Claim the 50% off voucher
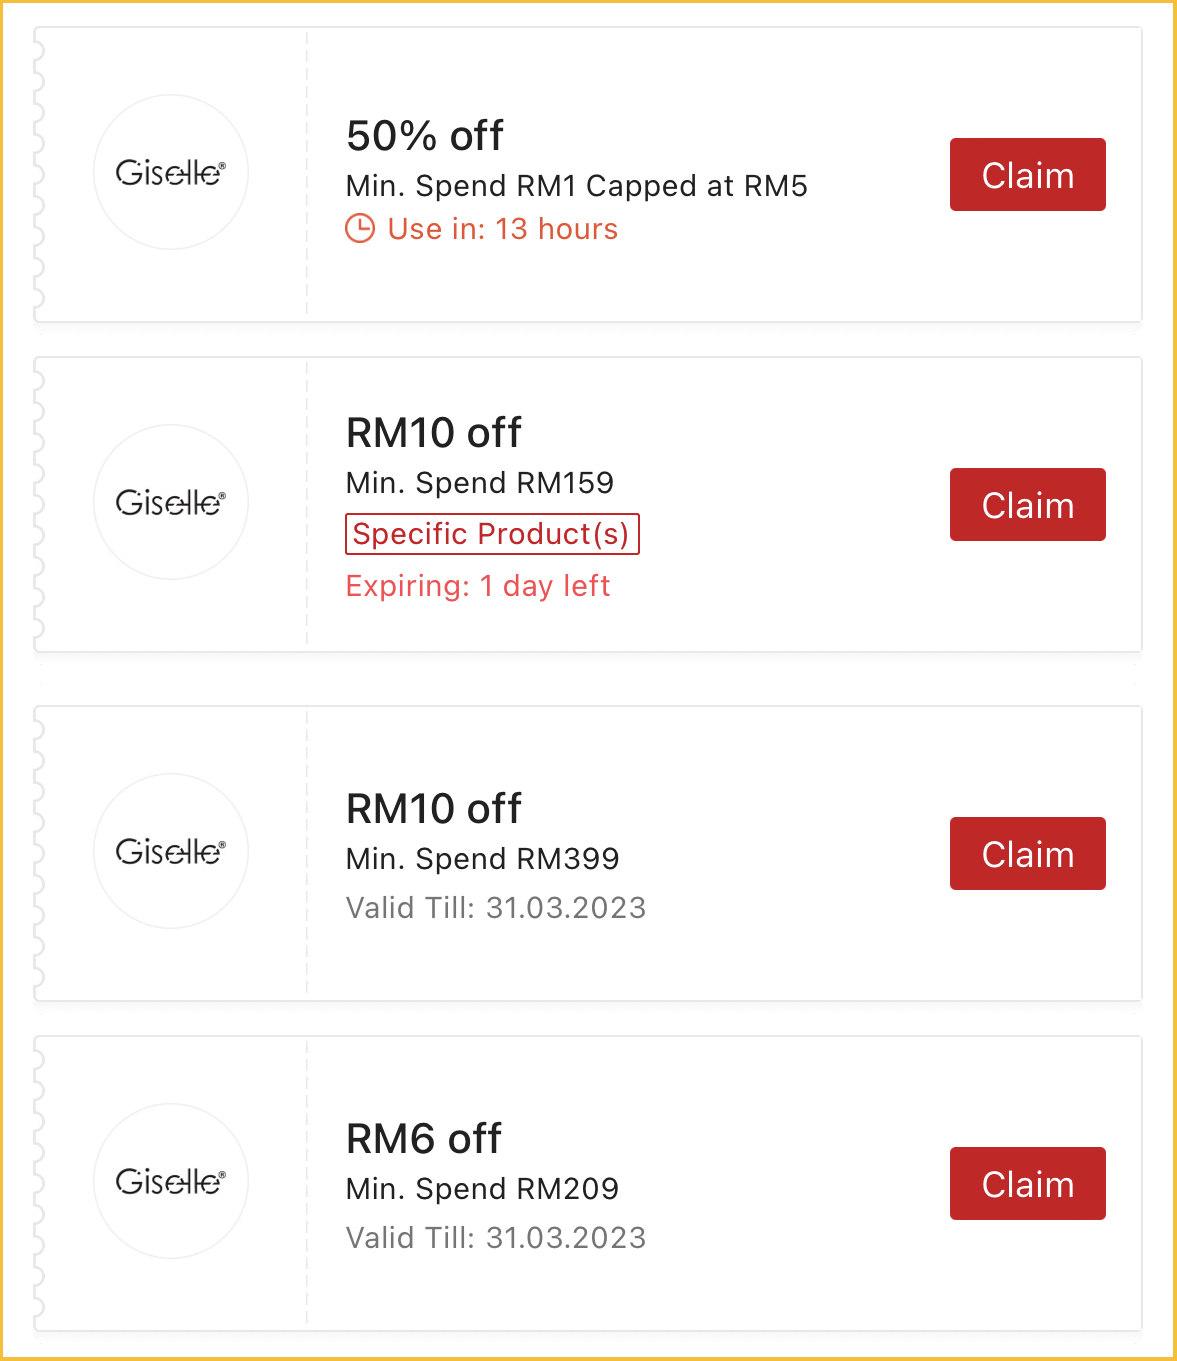1177x1361 pixels. coord(1027,175)
